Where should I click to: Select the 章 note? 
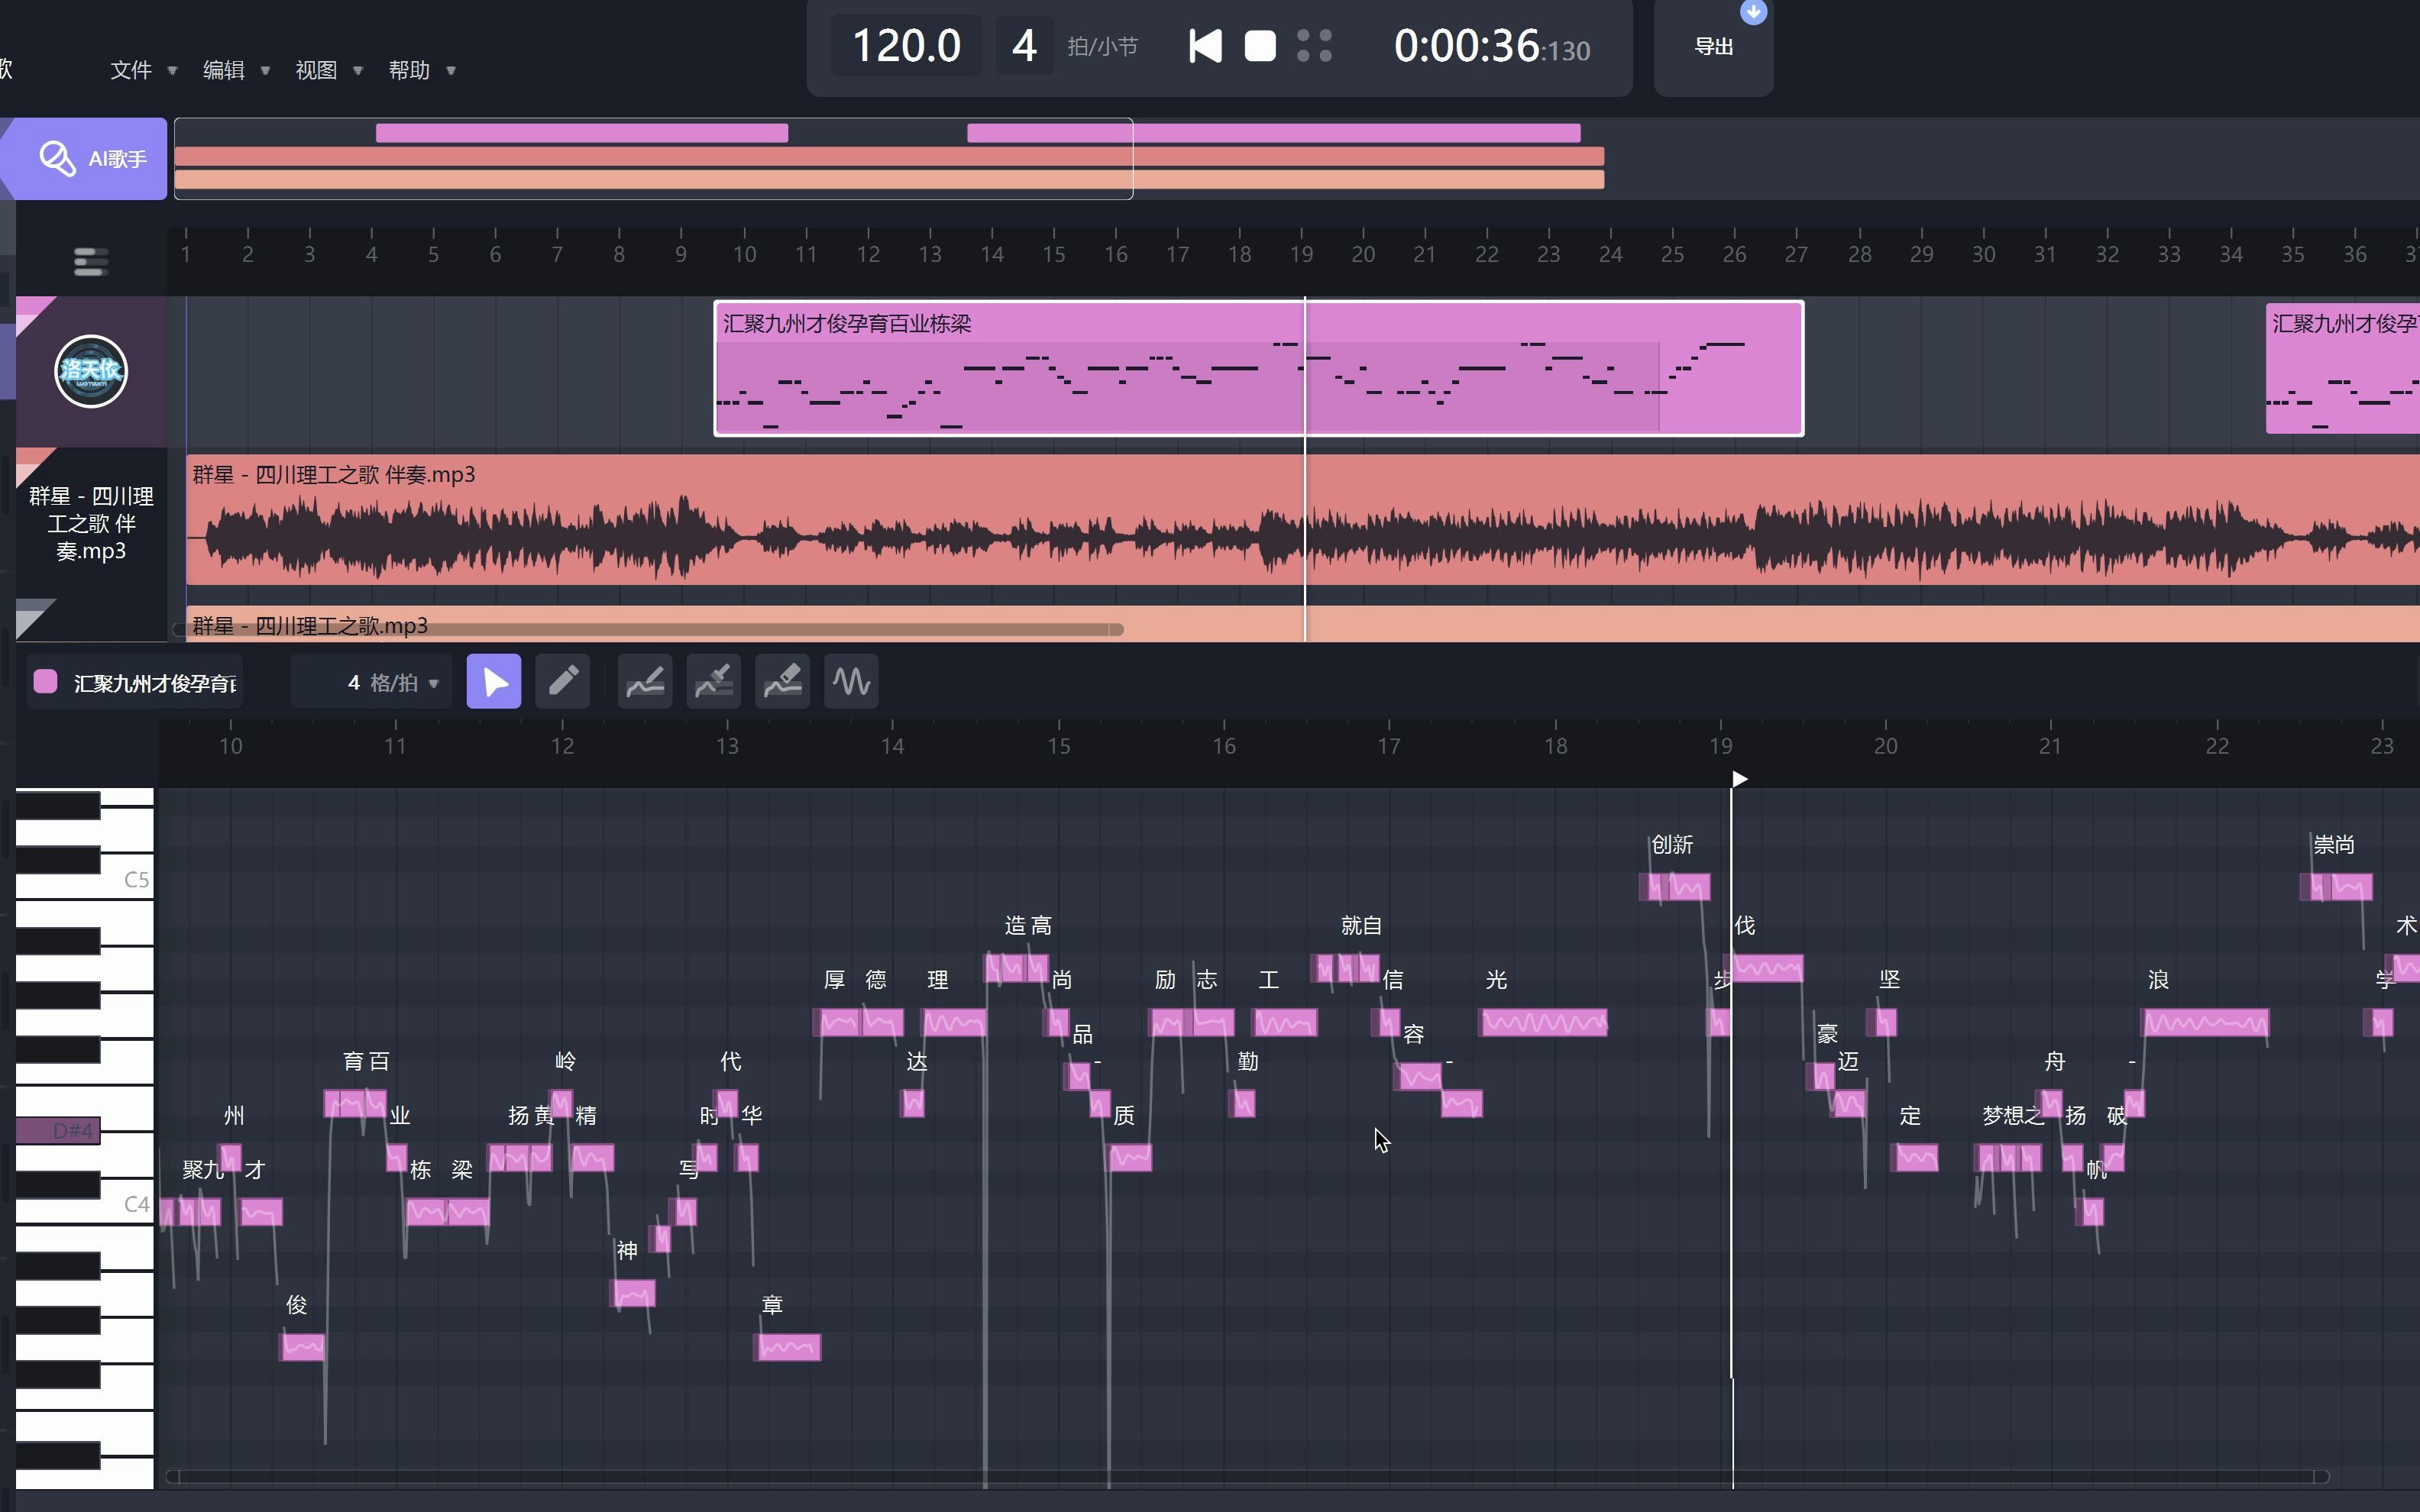pos(788,1347)
